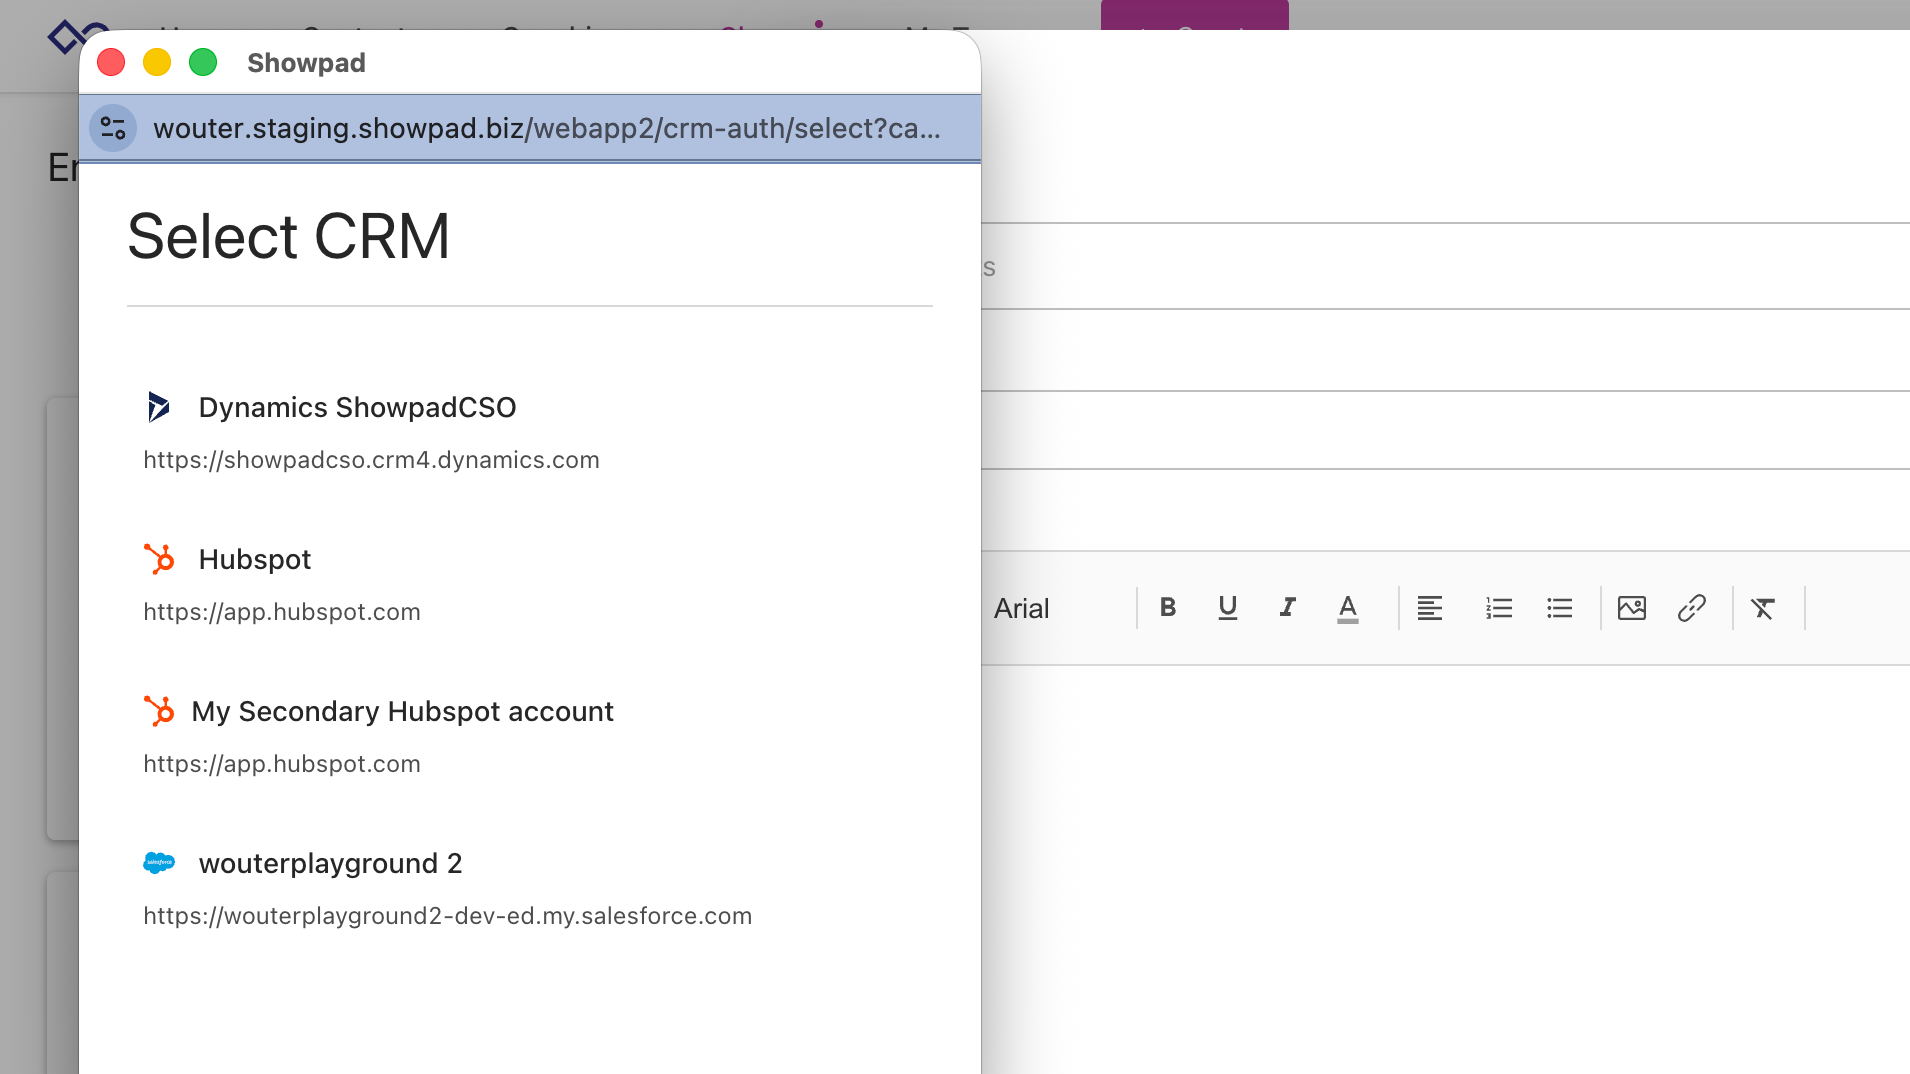The height and width of the screenshot is (1074, 1910).
Task: Close the Showpad popup window
Action: coord(111,63)
